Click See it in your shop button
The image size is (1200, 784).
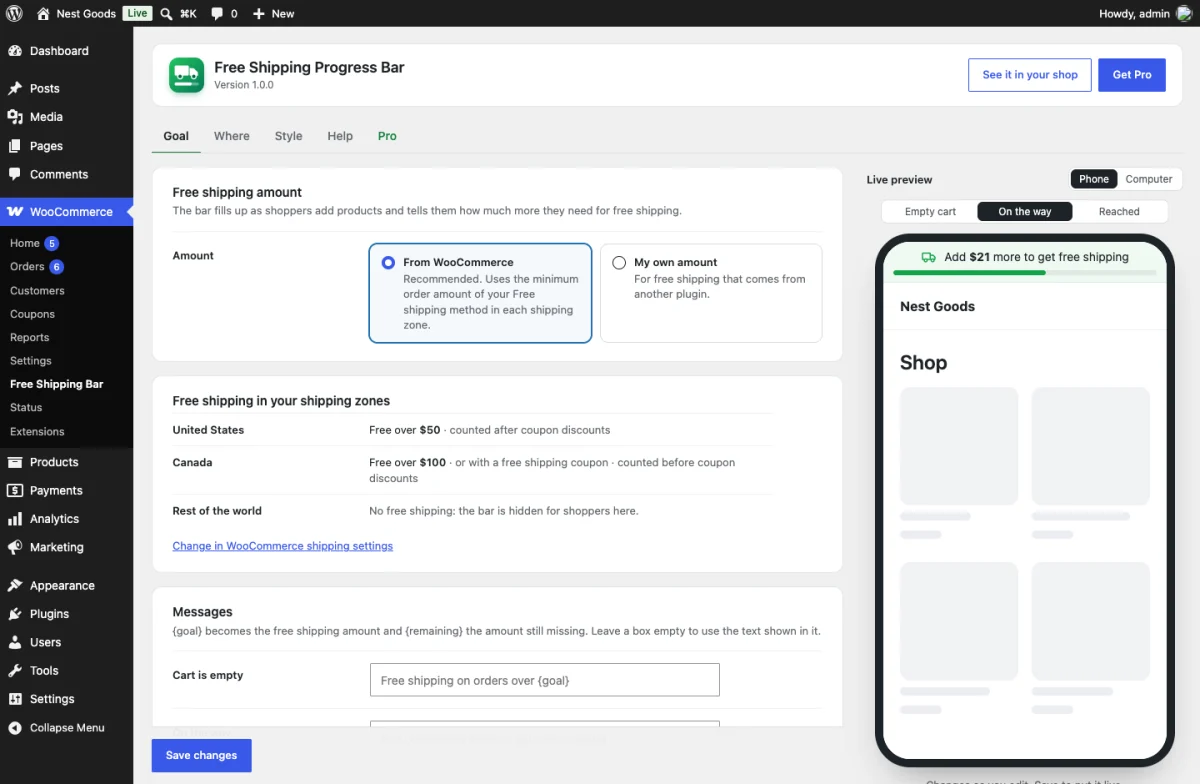click(x=1030, y=75)
